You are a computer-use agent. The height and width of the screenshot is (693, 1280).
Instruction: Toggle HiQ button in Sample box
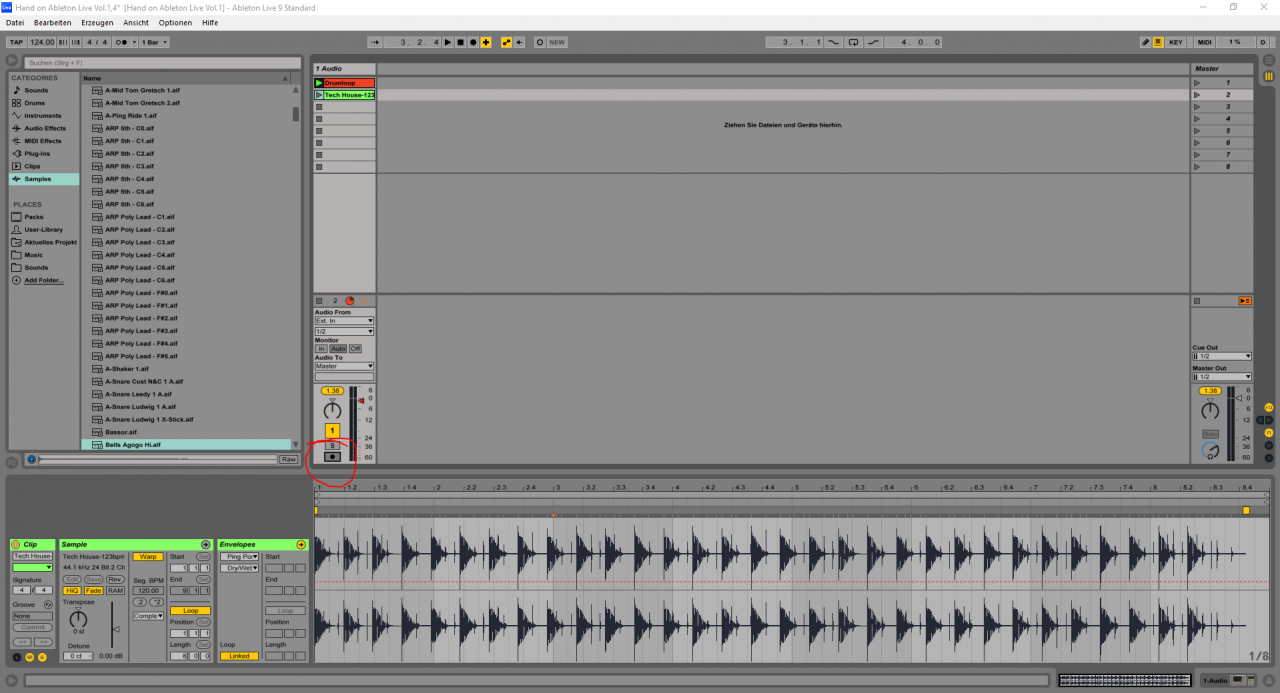click(72, 591)
